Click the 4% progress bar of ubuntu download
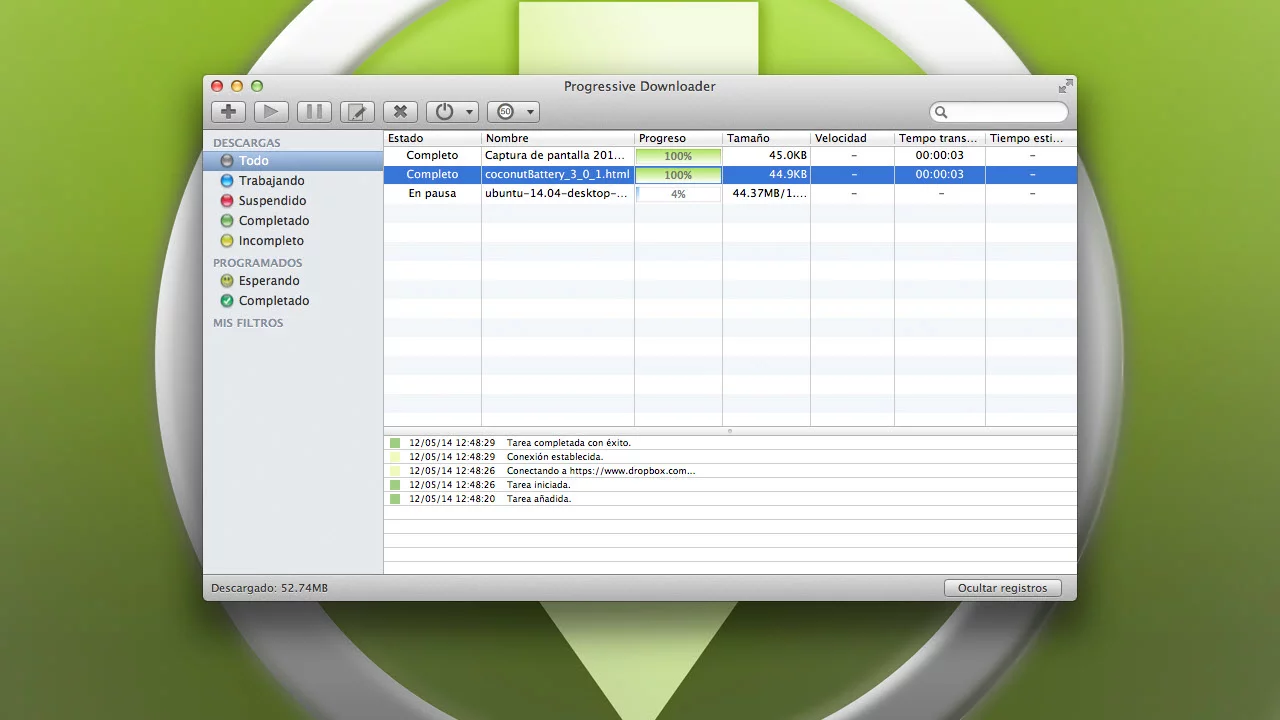This screenshot has height=720, width=1280. coord(678,194)
